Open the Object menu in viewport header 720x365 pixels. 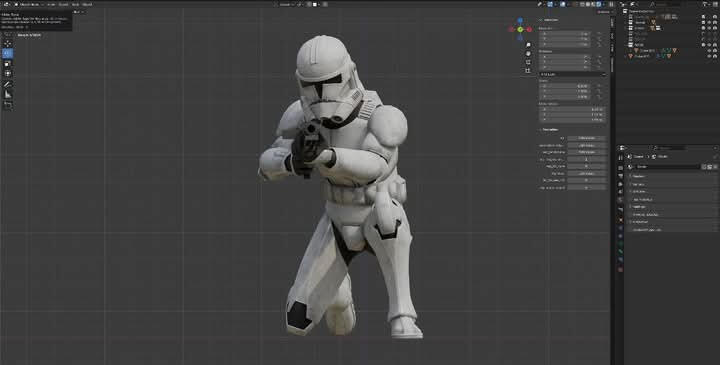click(87, 5)
